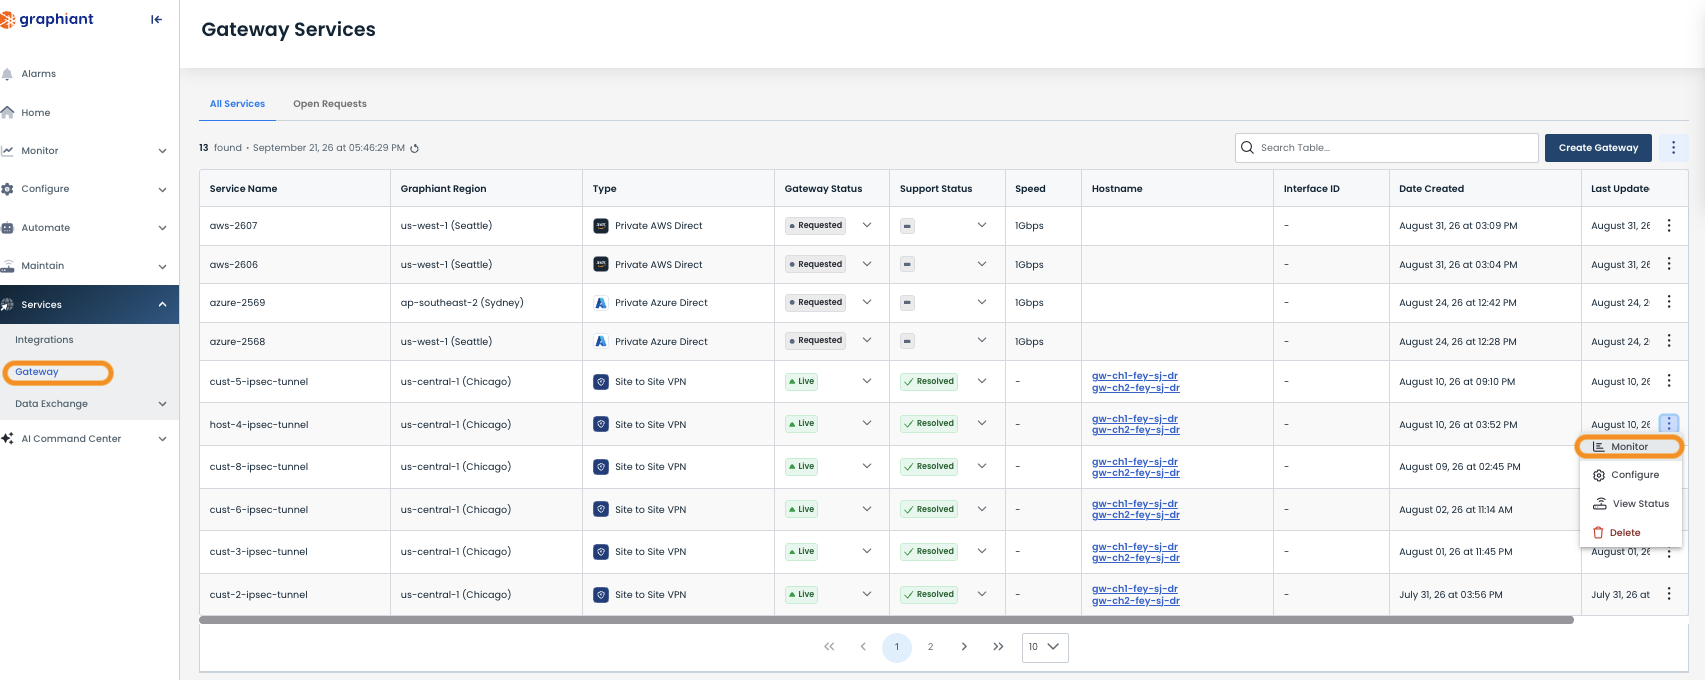
Task: Click the Azure icon in azure-2569 row
Action: (601, 302)
